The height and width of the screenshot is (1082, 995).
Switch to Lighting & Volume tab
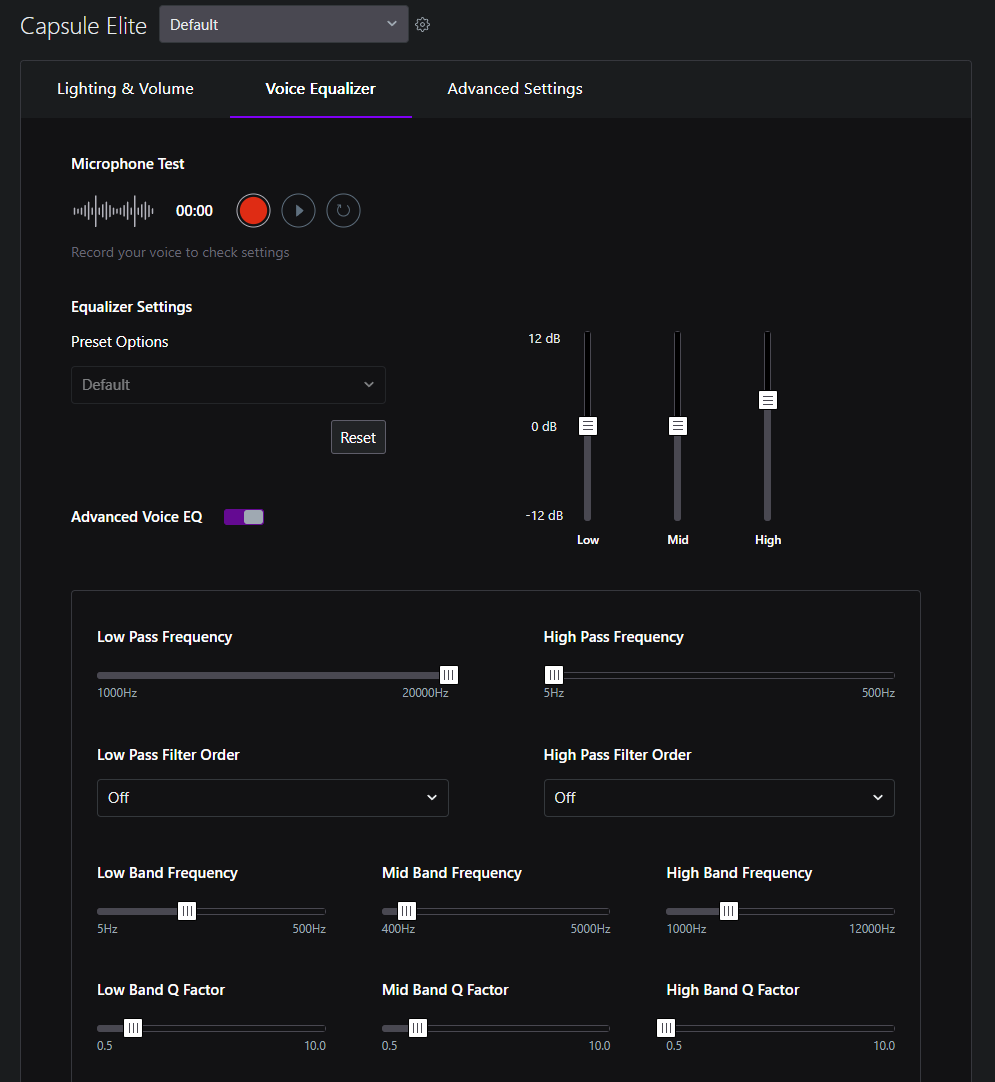tap(125, 89)
